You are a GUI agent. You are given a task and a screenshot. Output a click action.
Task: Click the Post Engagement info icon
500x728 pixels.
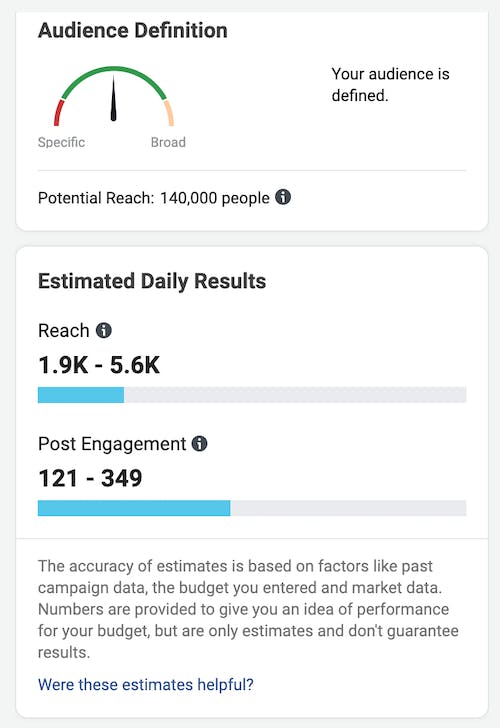click(x=200, y=443)
